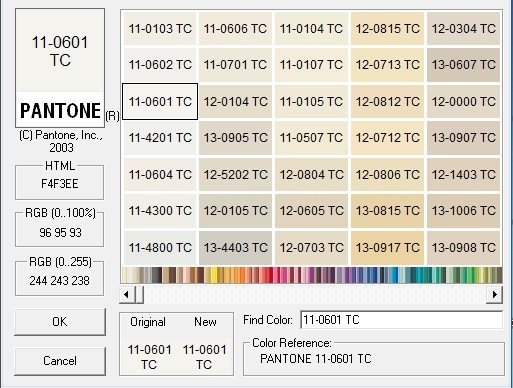513x388 pixels.
Task: Select the 11-0606 TC swatch
Action: click(235, 29)
